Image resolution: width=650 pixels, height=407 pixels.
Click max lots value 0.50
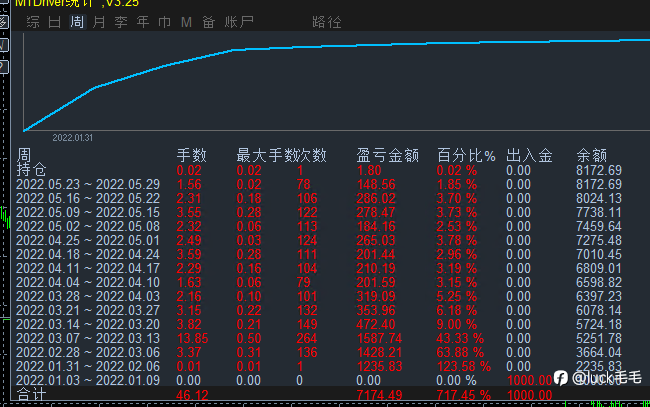tap(249, 339)
